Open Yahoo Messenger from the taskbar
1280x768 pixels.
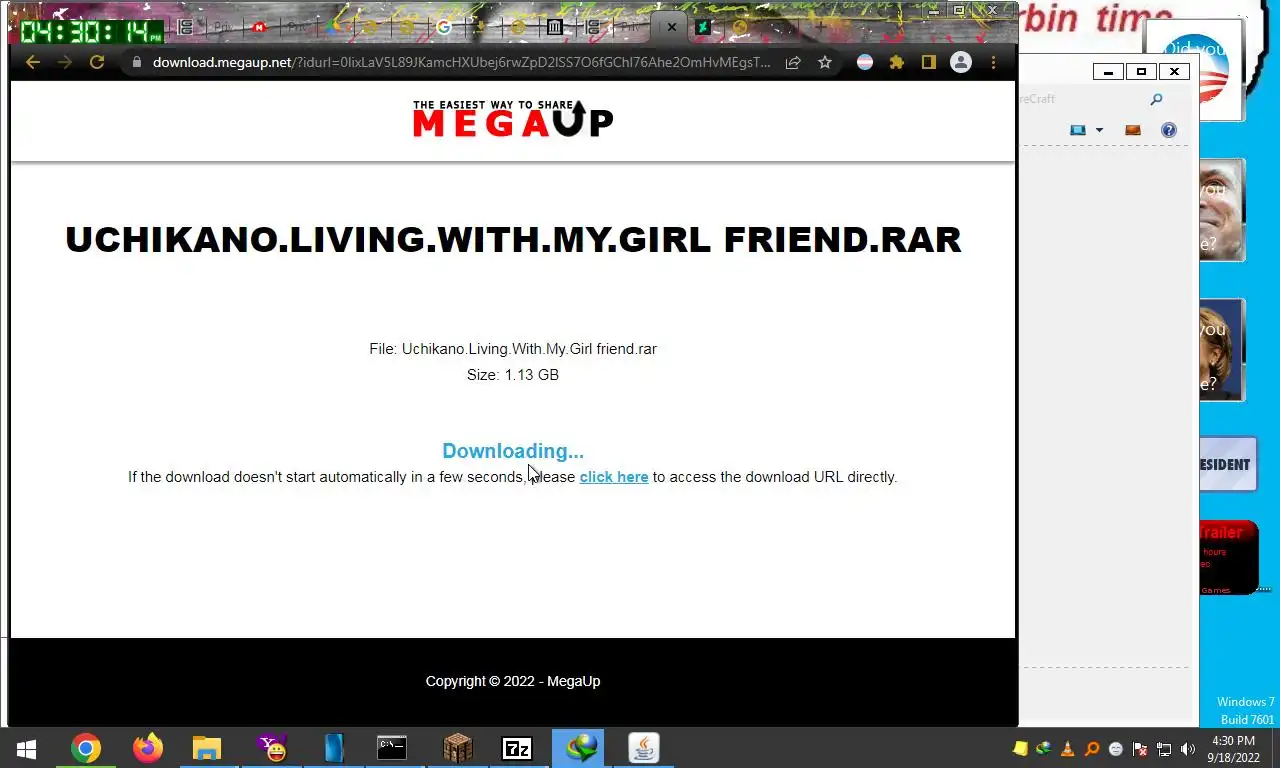271,748
